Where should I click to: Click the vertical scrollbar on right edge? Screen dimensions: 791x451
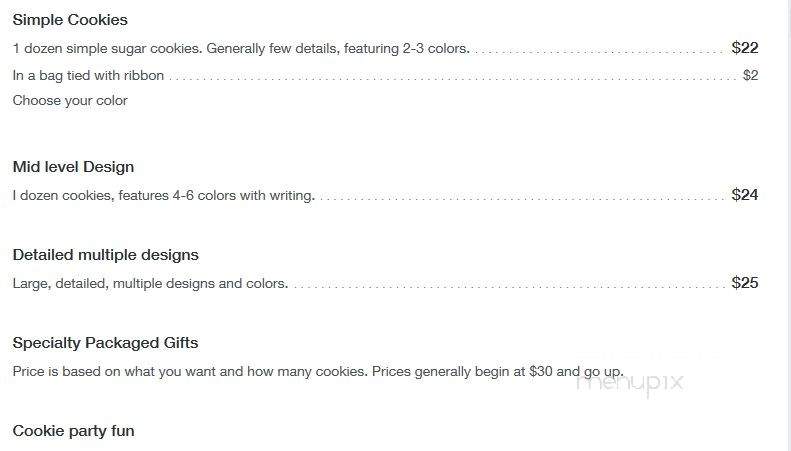click(787, 226)
